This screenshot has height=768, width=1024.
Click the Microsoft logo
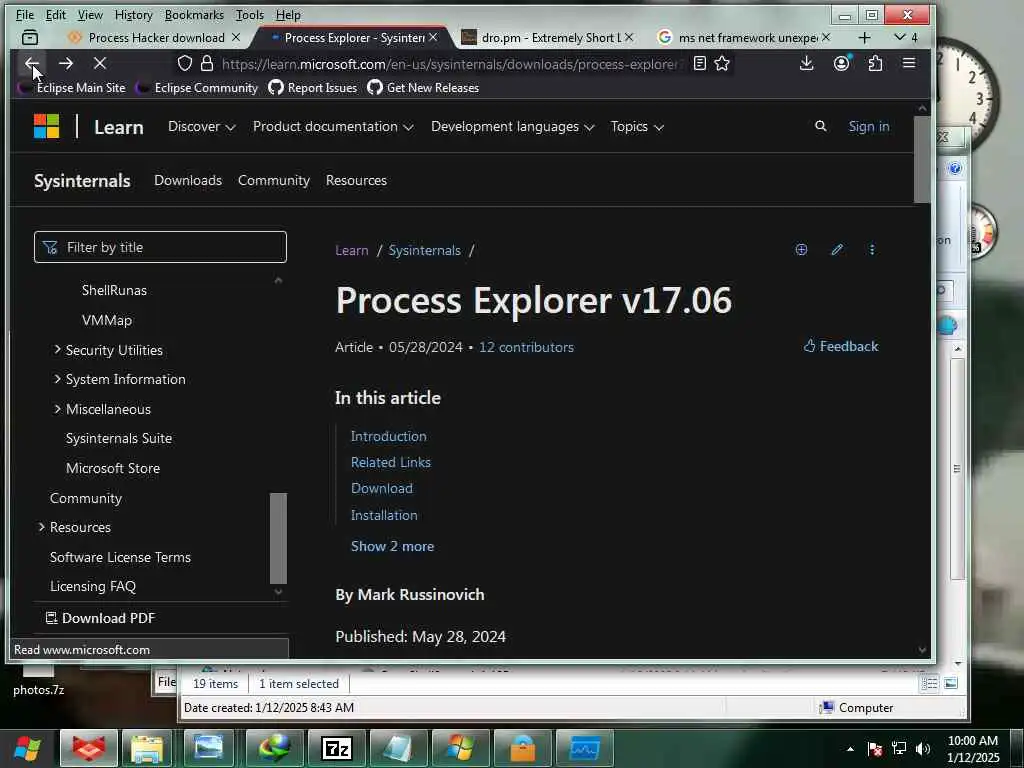click(46, 126)
